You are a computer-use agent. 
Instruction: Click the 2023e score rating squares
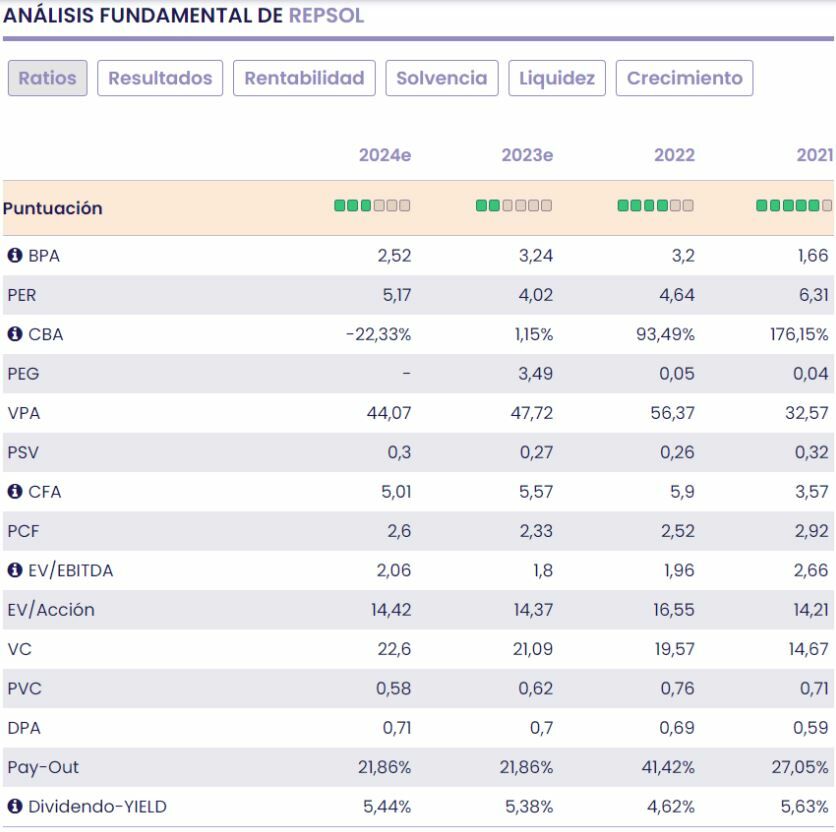click(514, 207)
